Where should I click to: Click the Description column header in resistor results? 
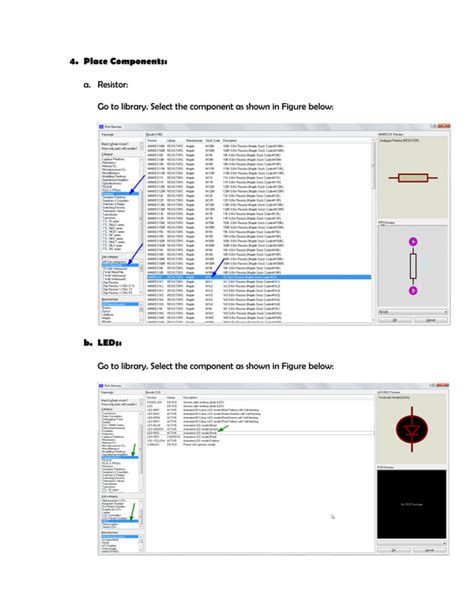[230, 140]
